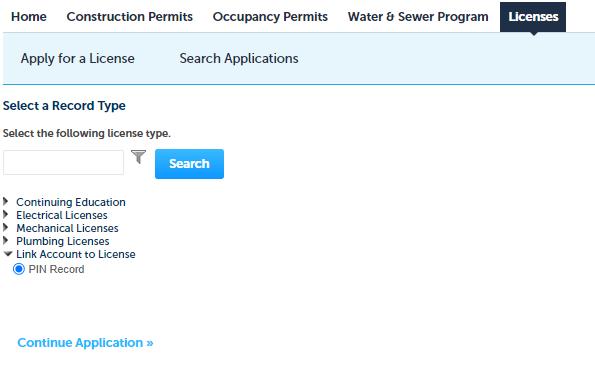
Task: Open the Search Applications submenu
Action: coord(239,58)
